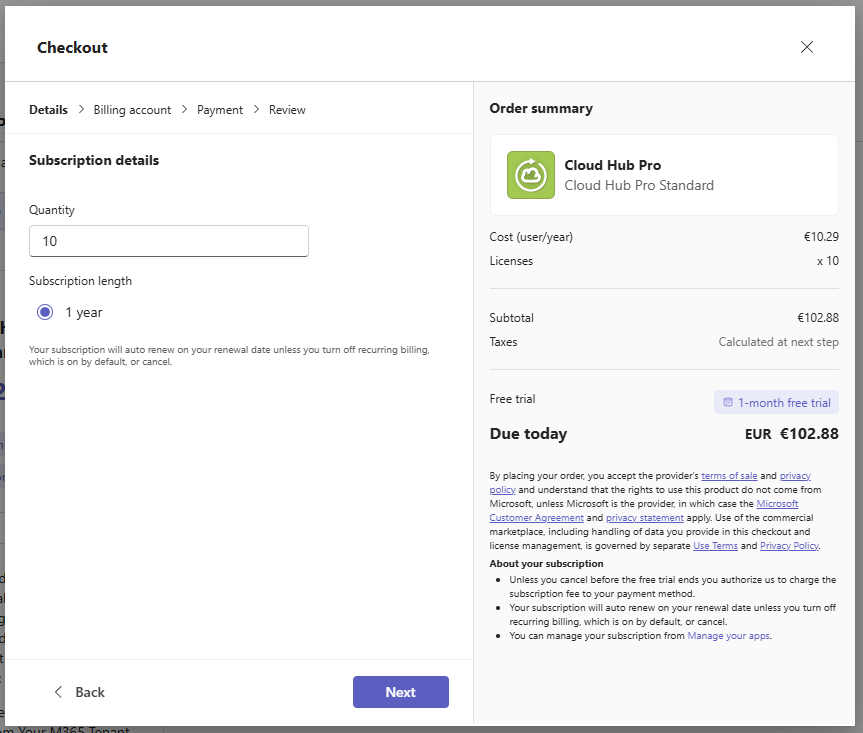Open the Microsoft Customer Agreement link
The width and height of the screenshot is (863, 733).
point(777,504)
